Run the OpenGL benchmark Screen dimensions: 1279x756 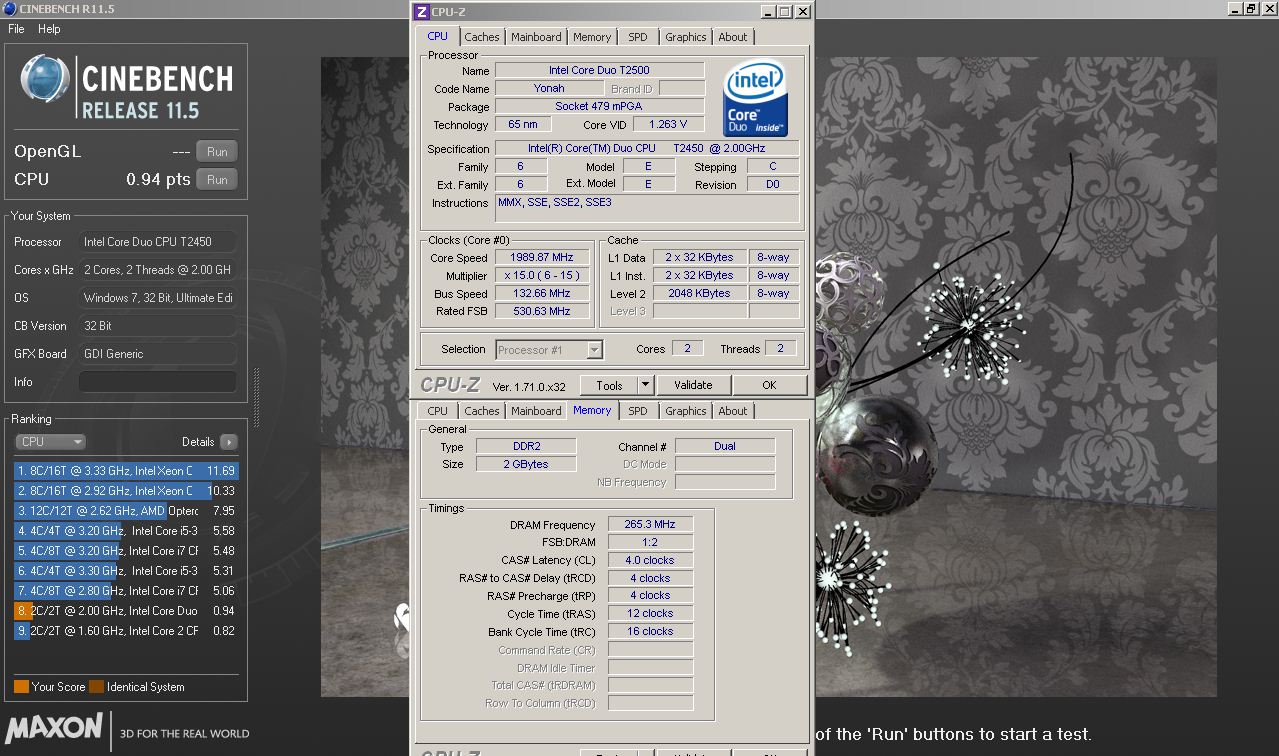pos(217,152)
